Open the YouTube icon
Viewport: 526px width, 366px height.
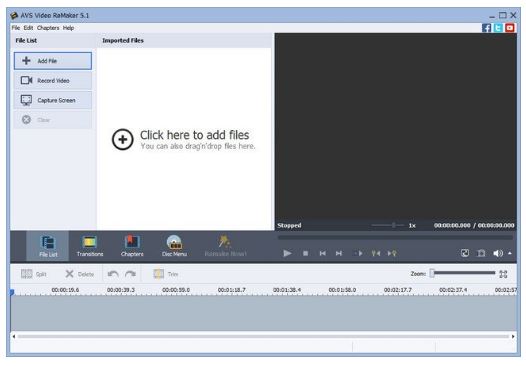coord(510,28)
